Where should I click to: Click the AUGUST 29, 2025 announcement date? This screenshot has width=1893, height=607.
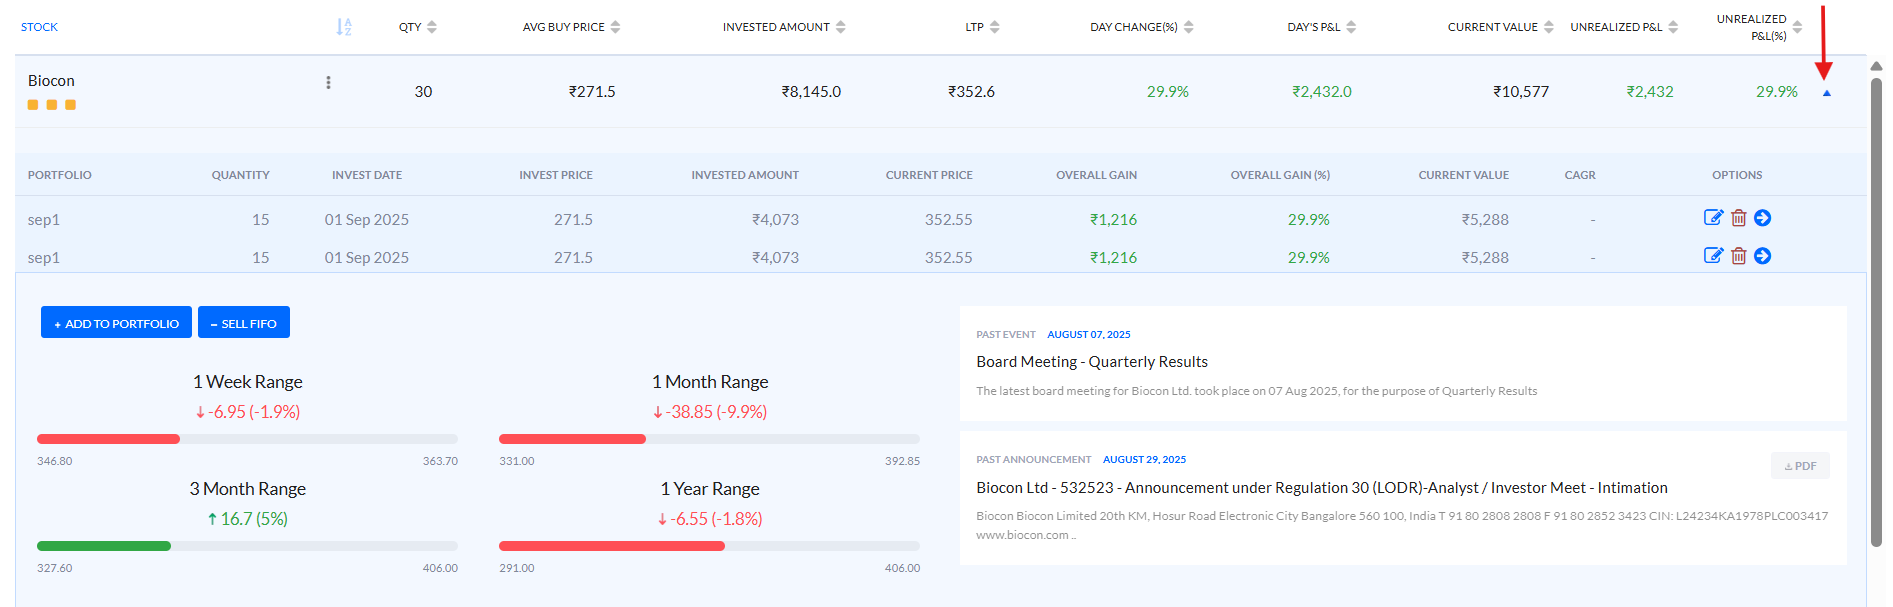1145,460
